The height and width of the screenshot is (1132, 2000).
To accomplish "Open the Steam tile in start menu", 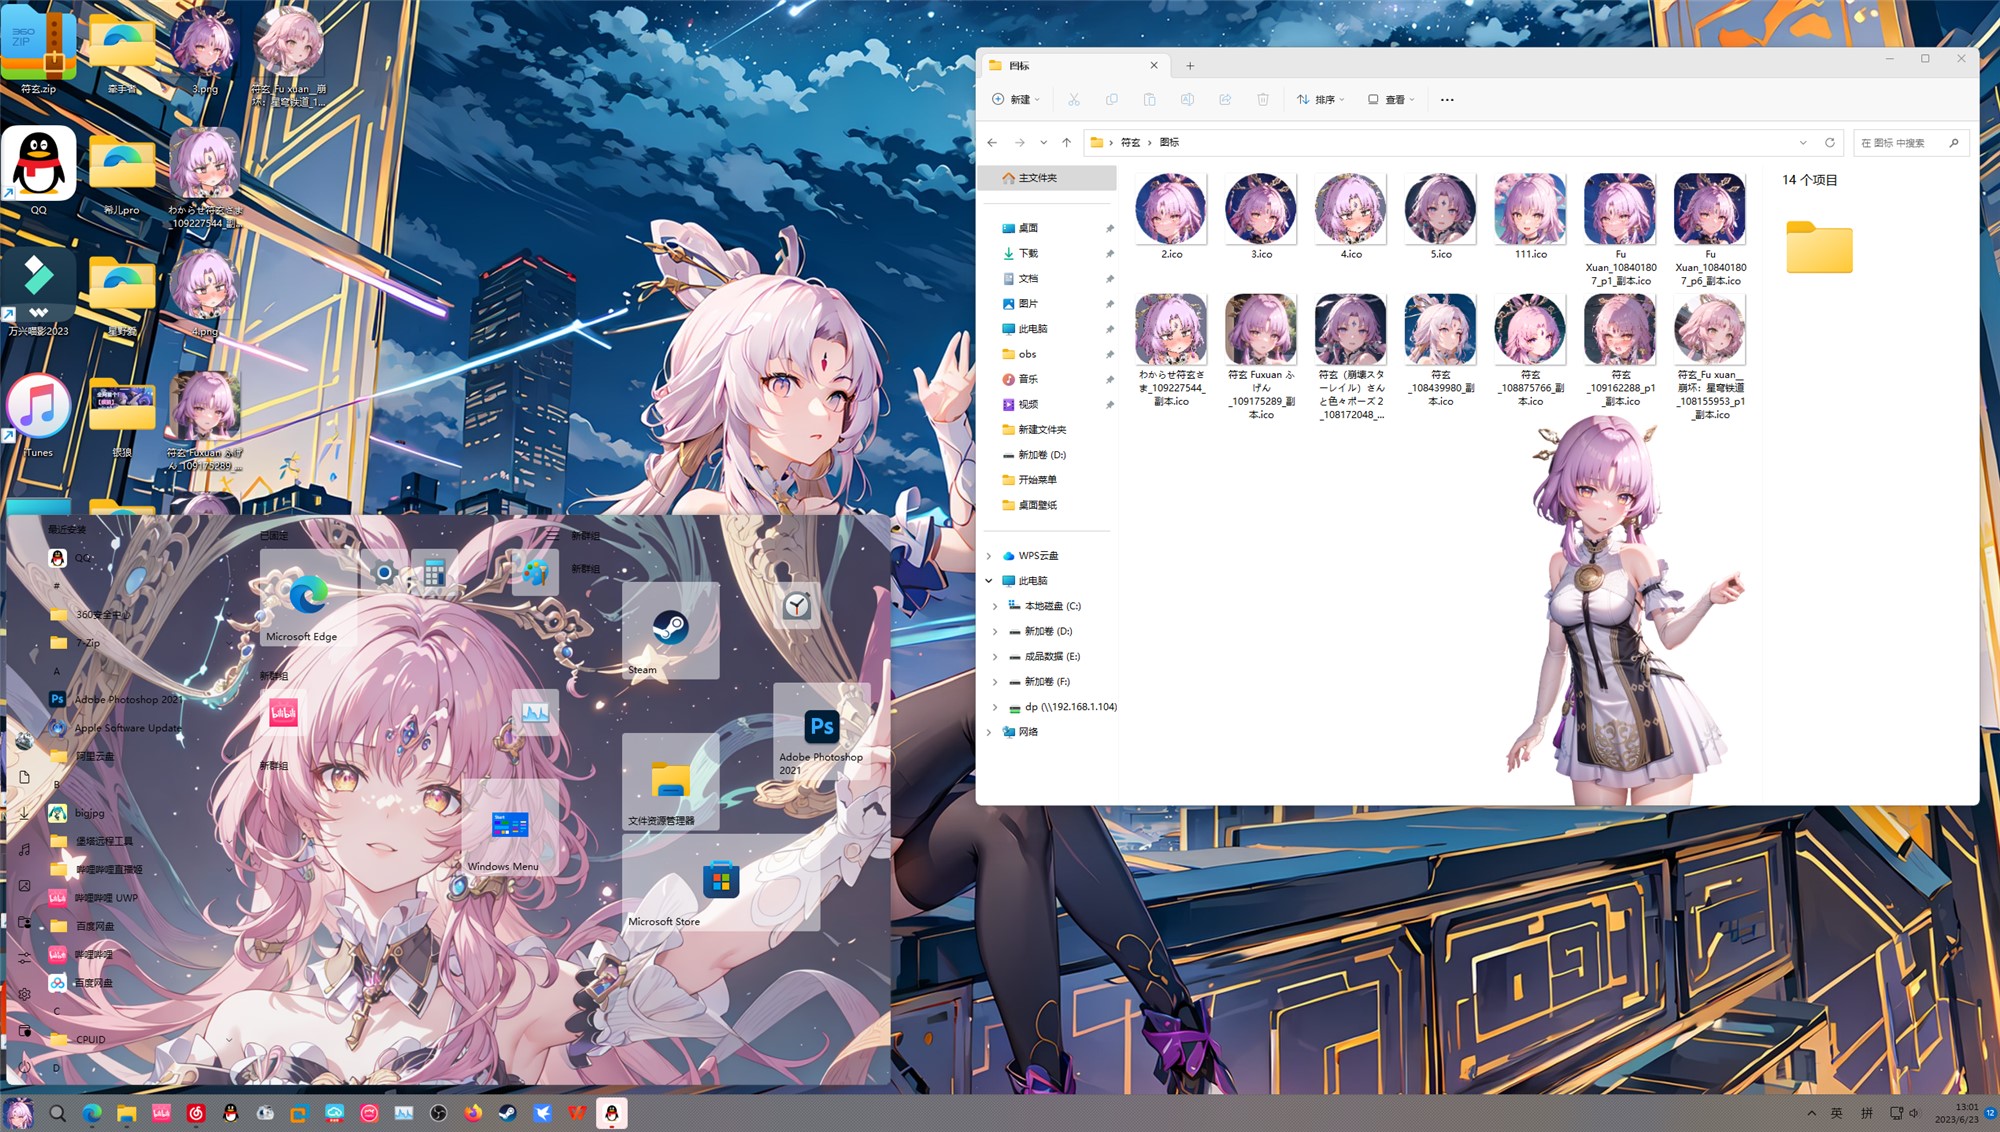I will tap(670, 632).
